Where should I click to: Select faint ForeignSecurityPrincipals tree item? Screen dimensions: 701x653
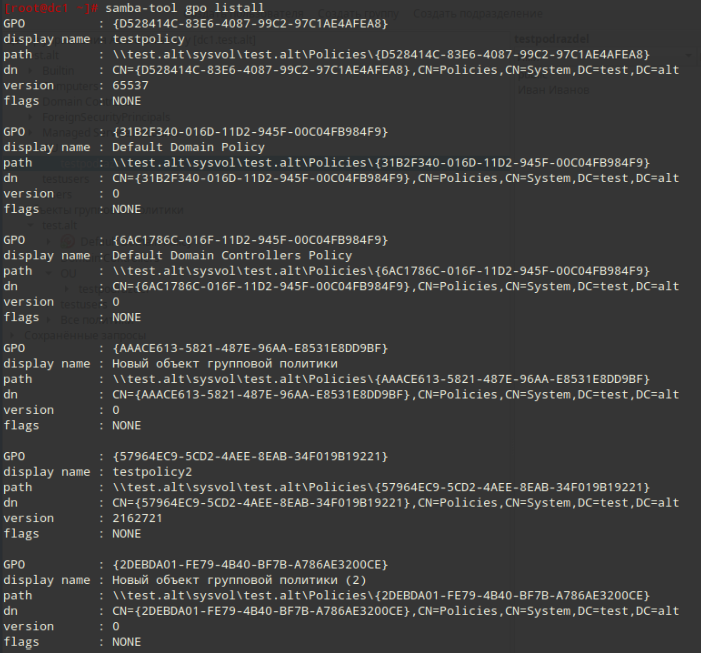[106, 117]
